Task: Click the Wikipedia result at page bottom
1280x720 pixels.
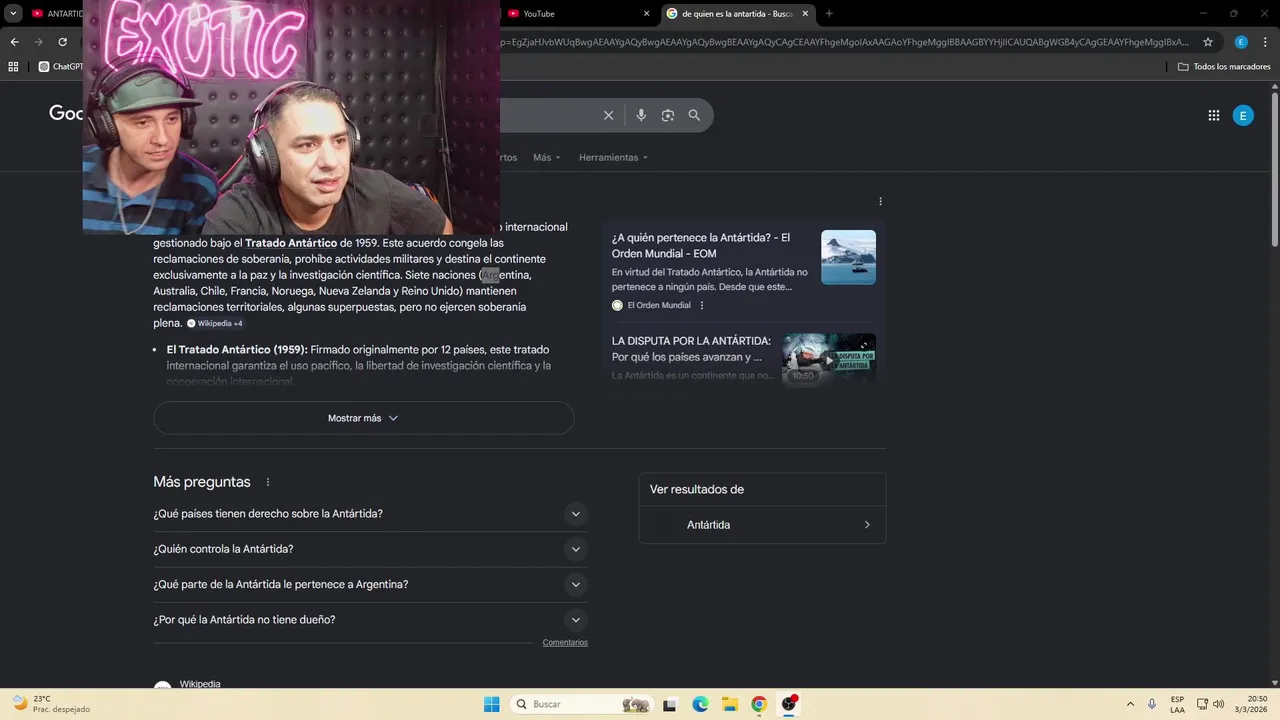Action: click(199, 684)
